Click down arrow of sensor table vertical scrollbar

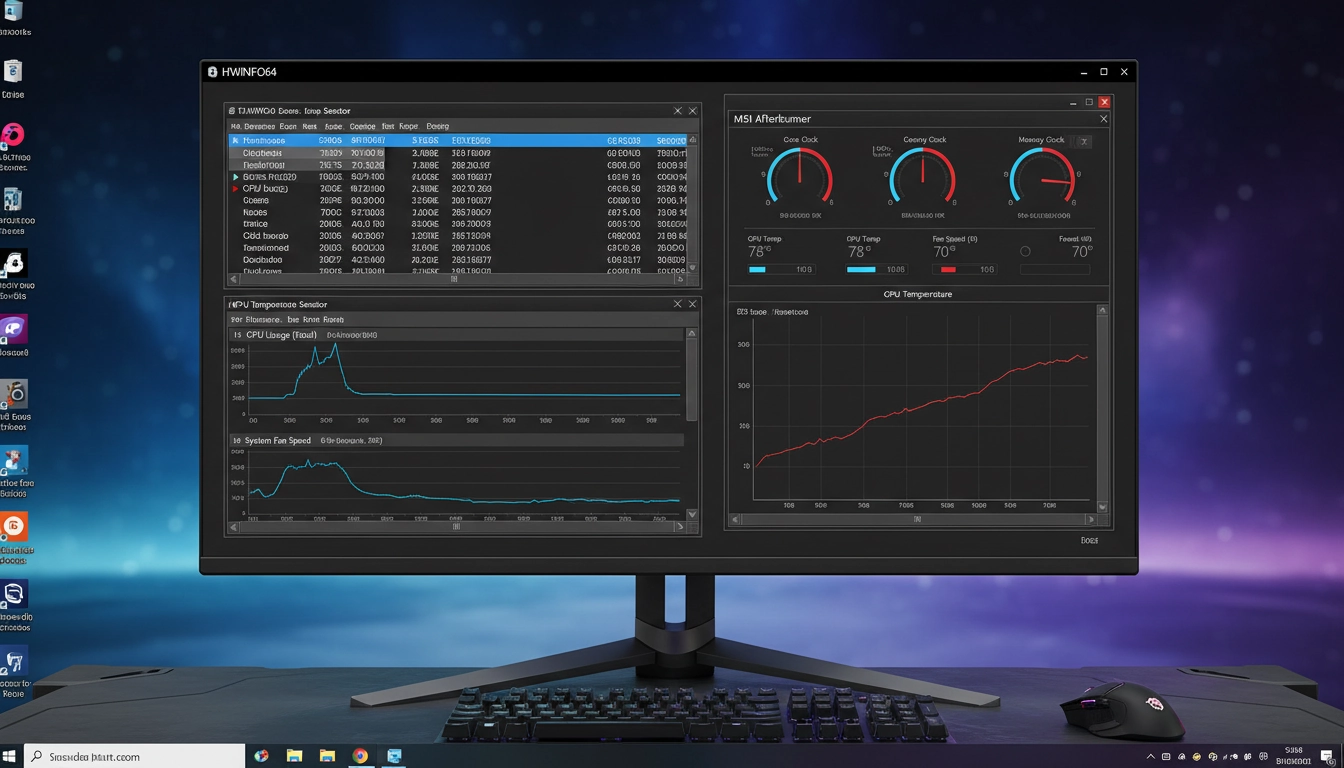point(692,268)
